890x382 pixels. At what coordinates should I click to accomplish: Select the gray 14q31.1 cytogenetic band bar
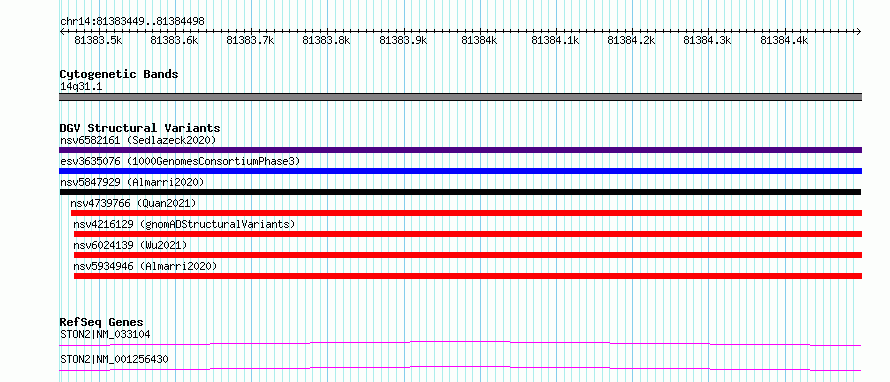point(460,97)
